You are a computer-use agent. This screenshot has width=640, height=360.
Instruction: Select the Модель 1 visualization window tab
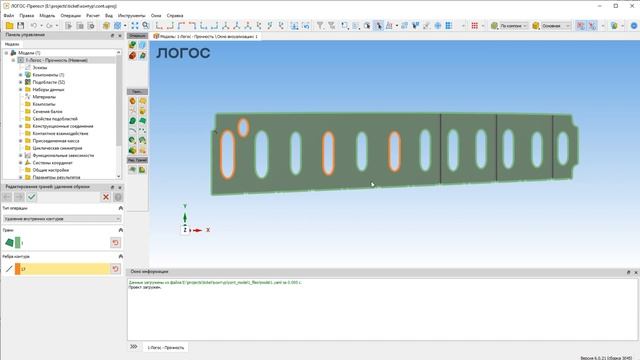[206, 36]
